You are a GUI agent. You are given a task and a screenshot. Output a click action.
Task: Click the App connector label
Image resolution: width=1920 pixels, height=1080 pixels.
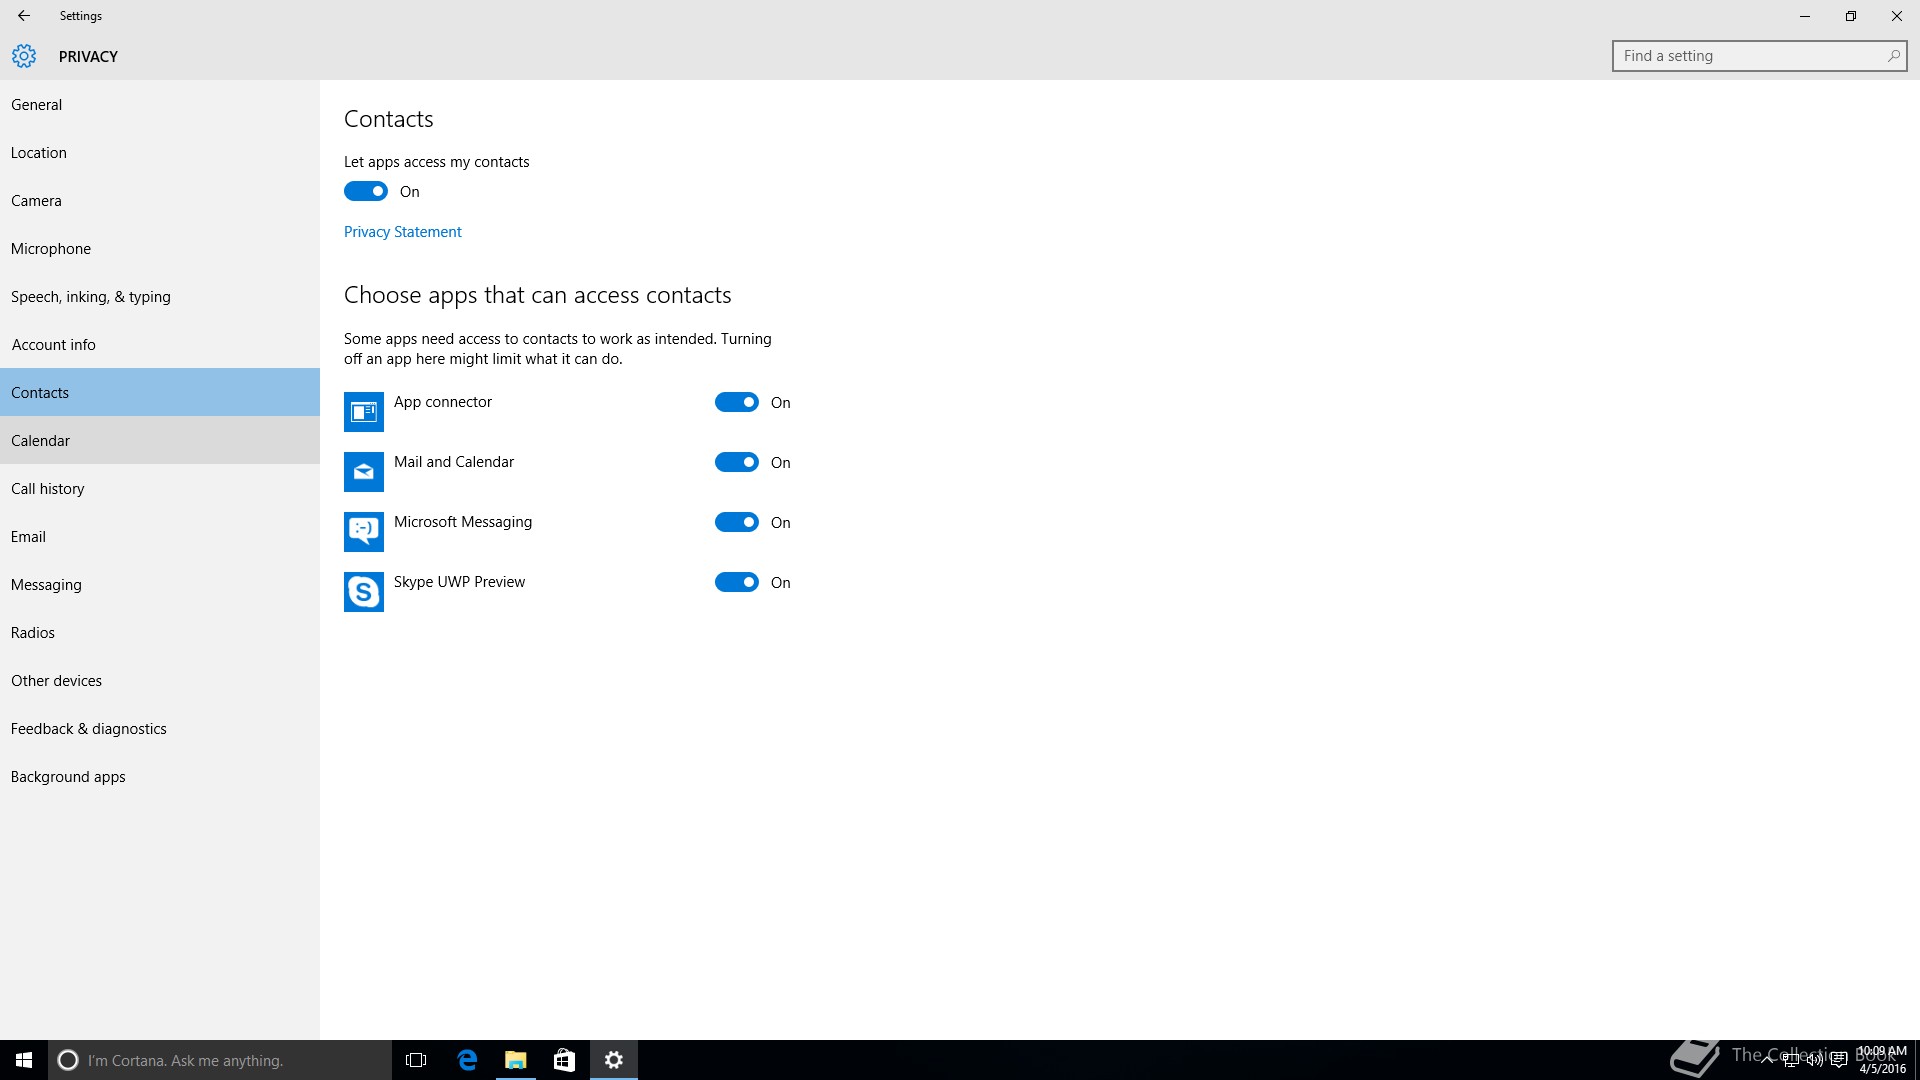[443, 402]
